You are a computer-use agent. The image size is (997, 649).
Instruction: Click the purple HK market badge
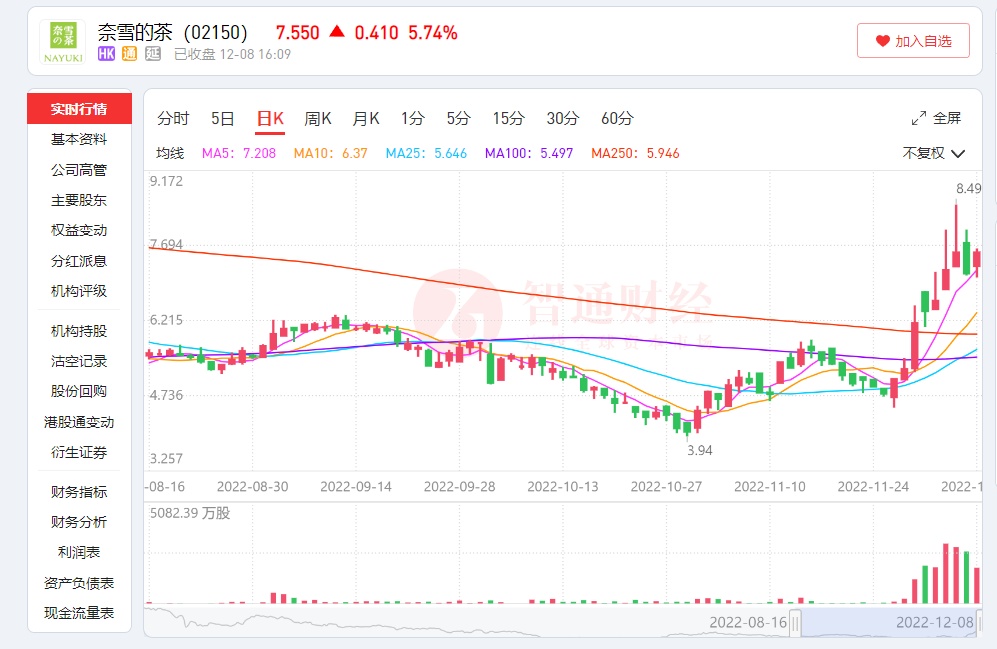(106, 54)
